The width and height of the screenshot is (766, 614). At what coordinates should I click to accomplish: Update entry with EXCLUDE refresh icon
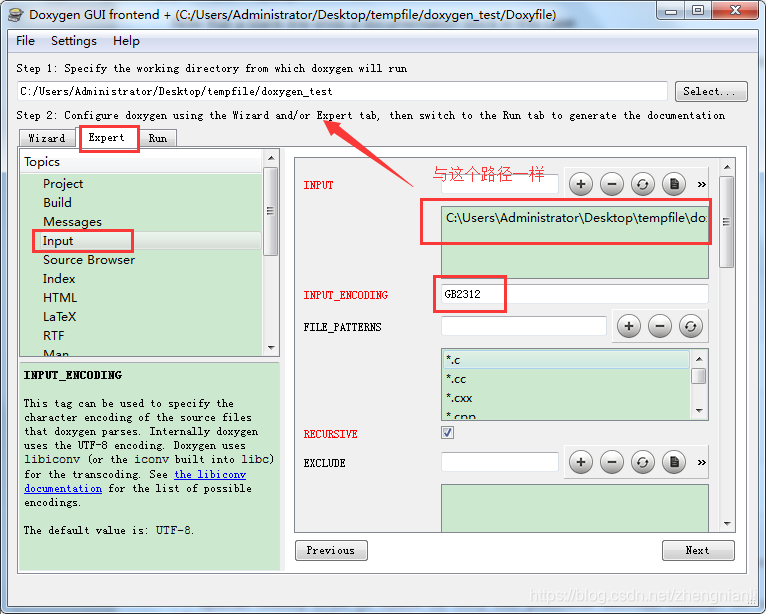coord(642,462)
